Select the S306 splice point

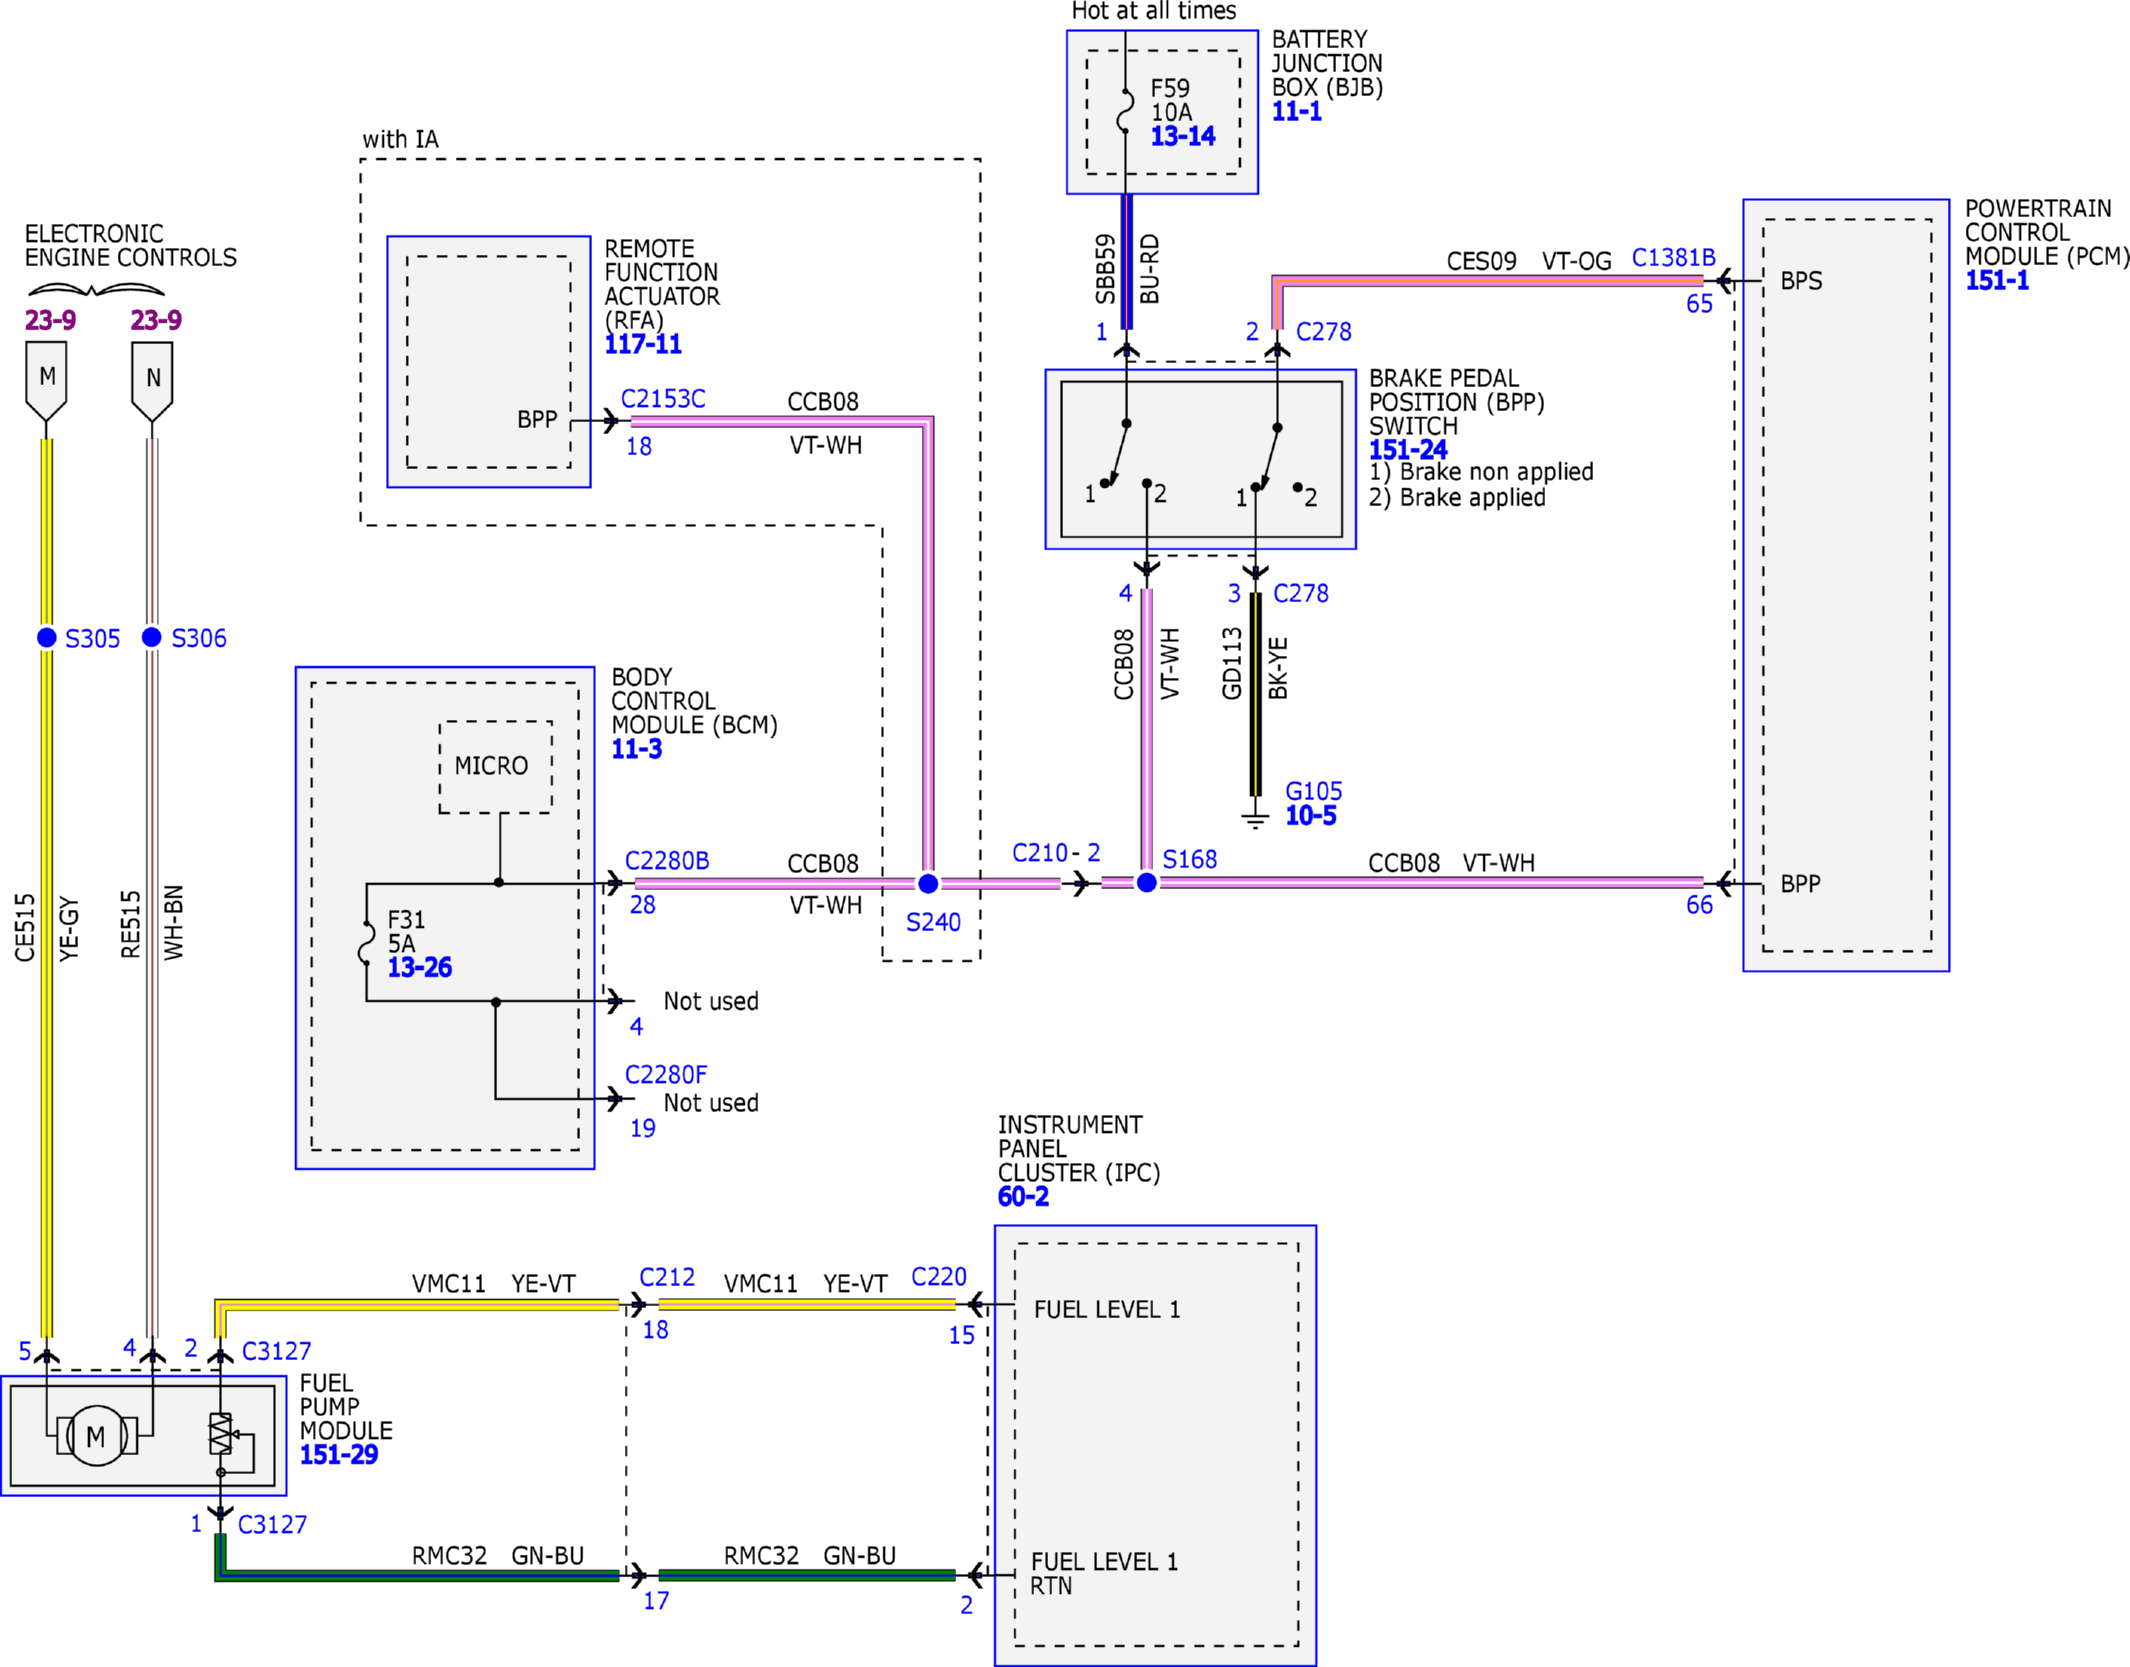(x=152, y=637)
